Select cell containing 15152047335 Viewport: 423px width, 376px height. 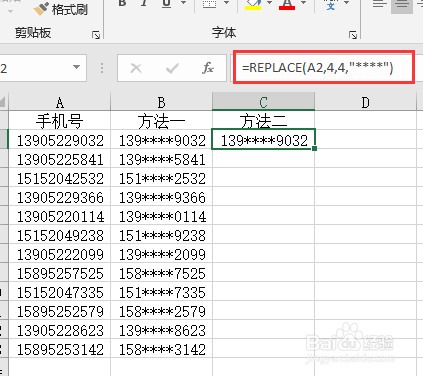click(x=60, y=292)
